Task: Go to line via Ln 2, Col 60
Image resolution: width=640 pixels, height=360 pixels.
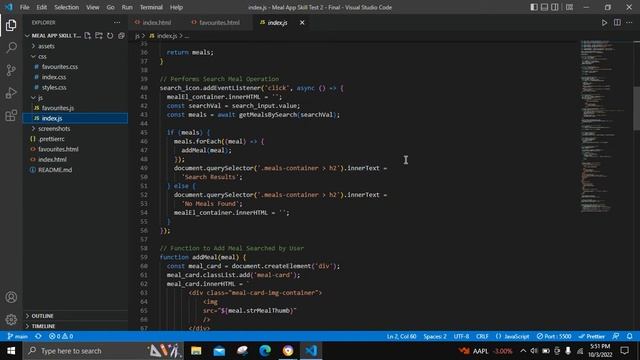Action: click(x=402, y=336)
